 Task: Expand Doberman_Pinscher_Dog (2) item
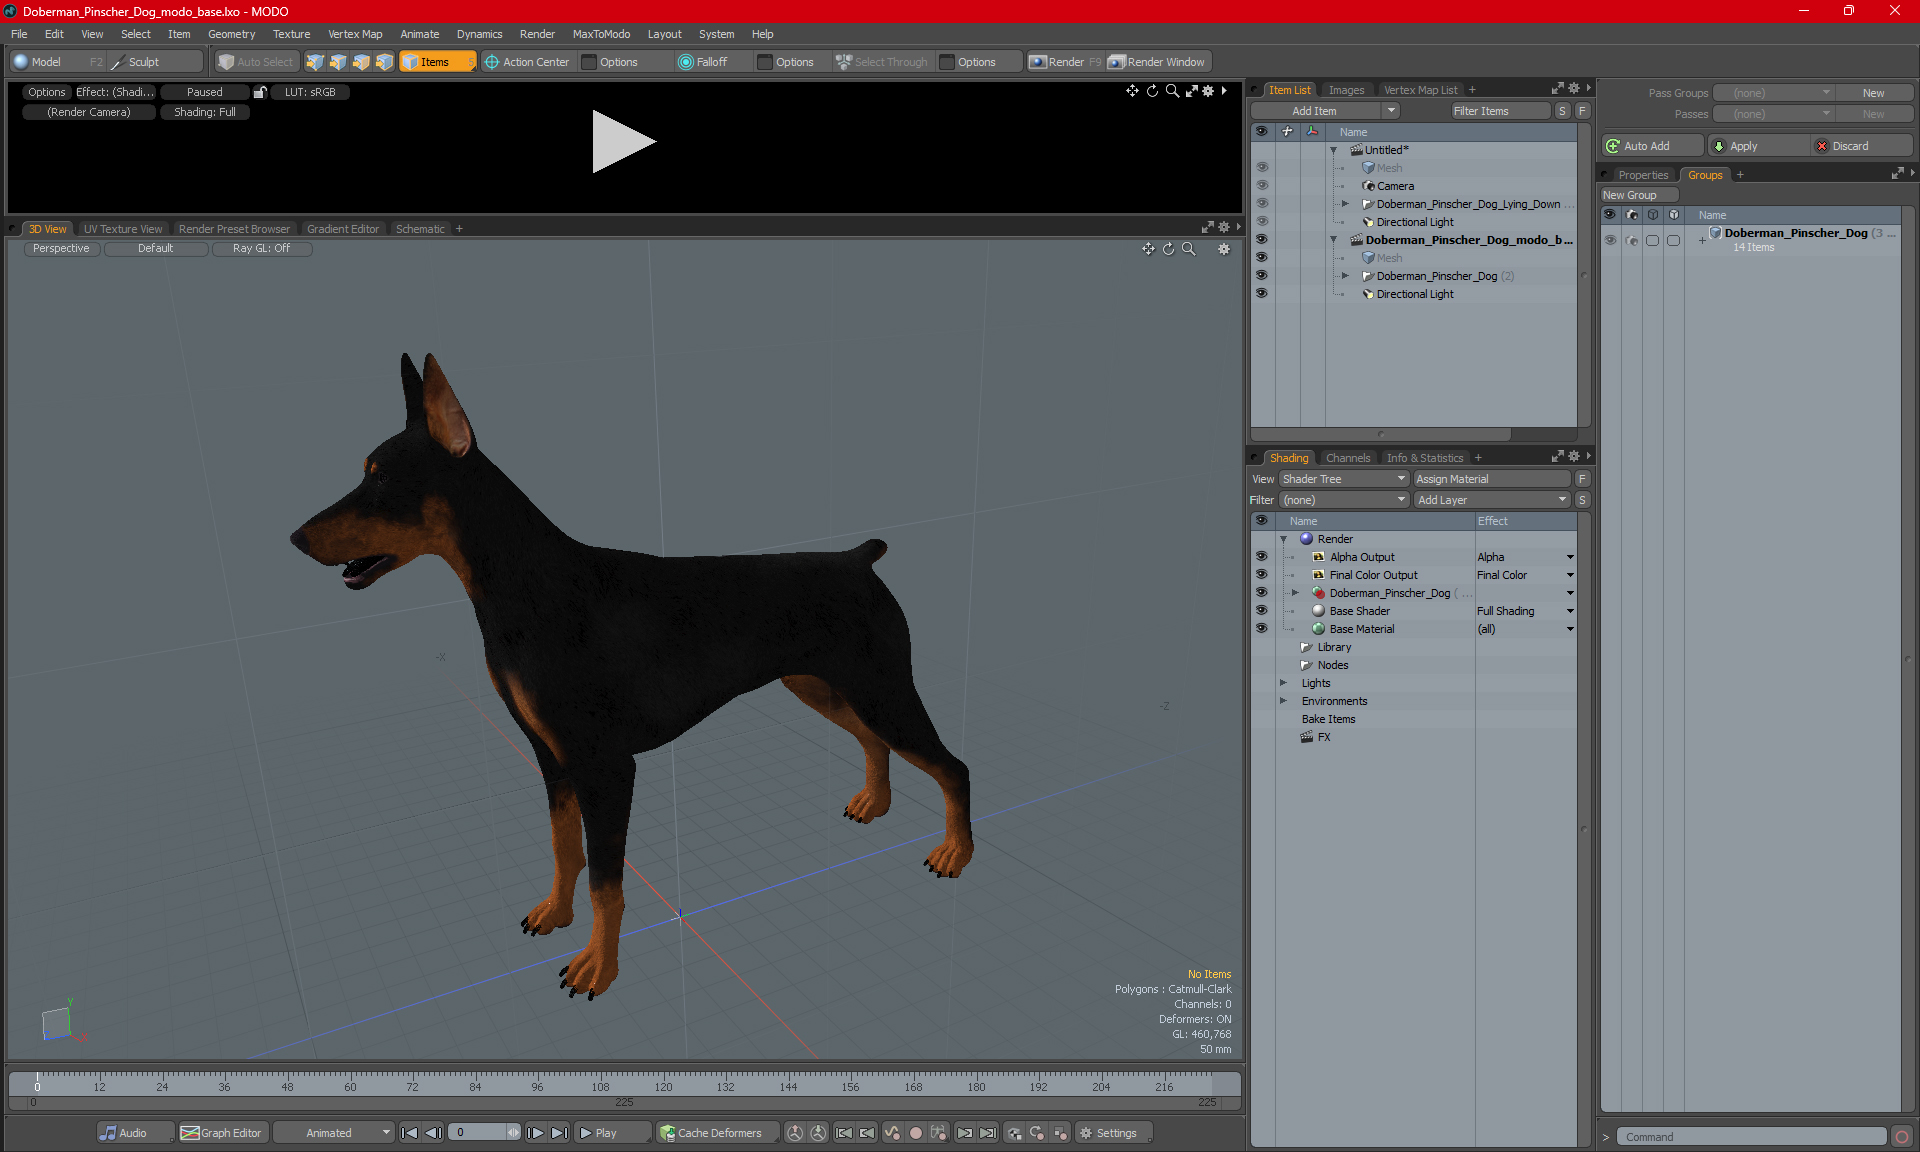coord(1345,276)
